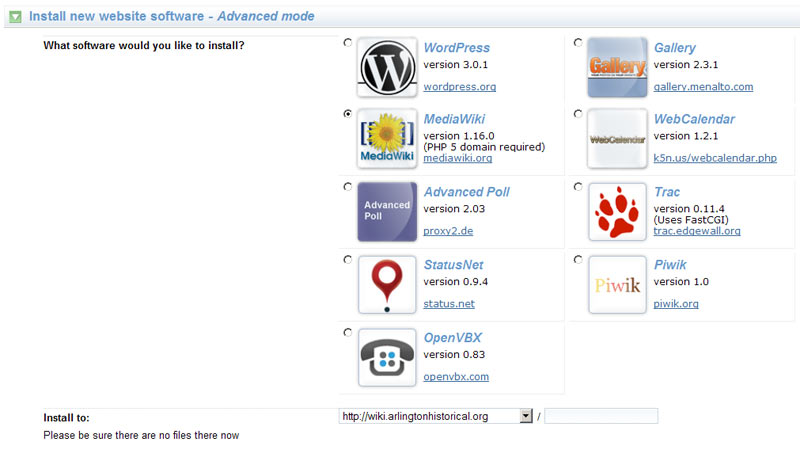Image resolution: width=800 pixels, height=461 pixels.
Task: Open the proxy2.de link
Action: point(448,231)
